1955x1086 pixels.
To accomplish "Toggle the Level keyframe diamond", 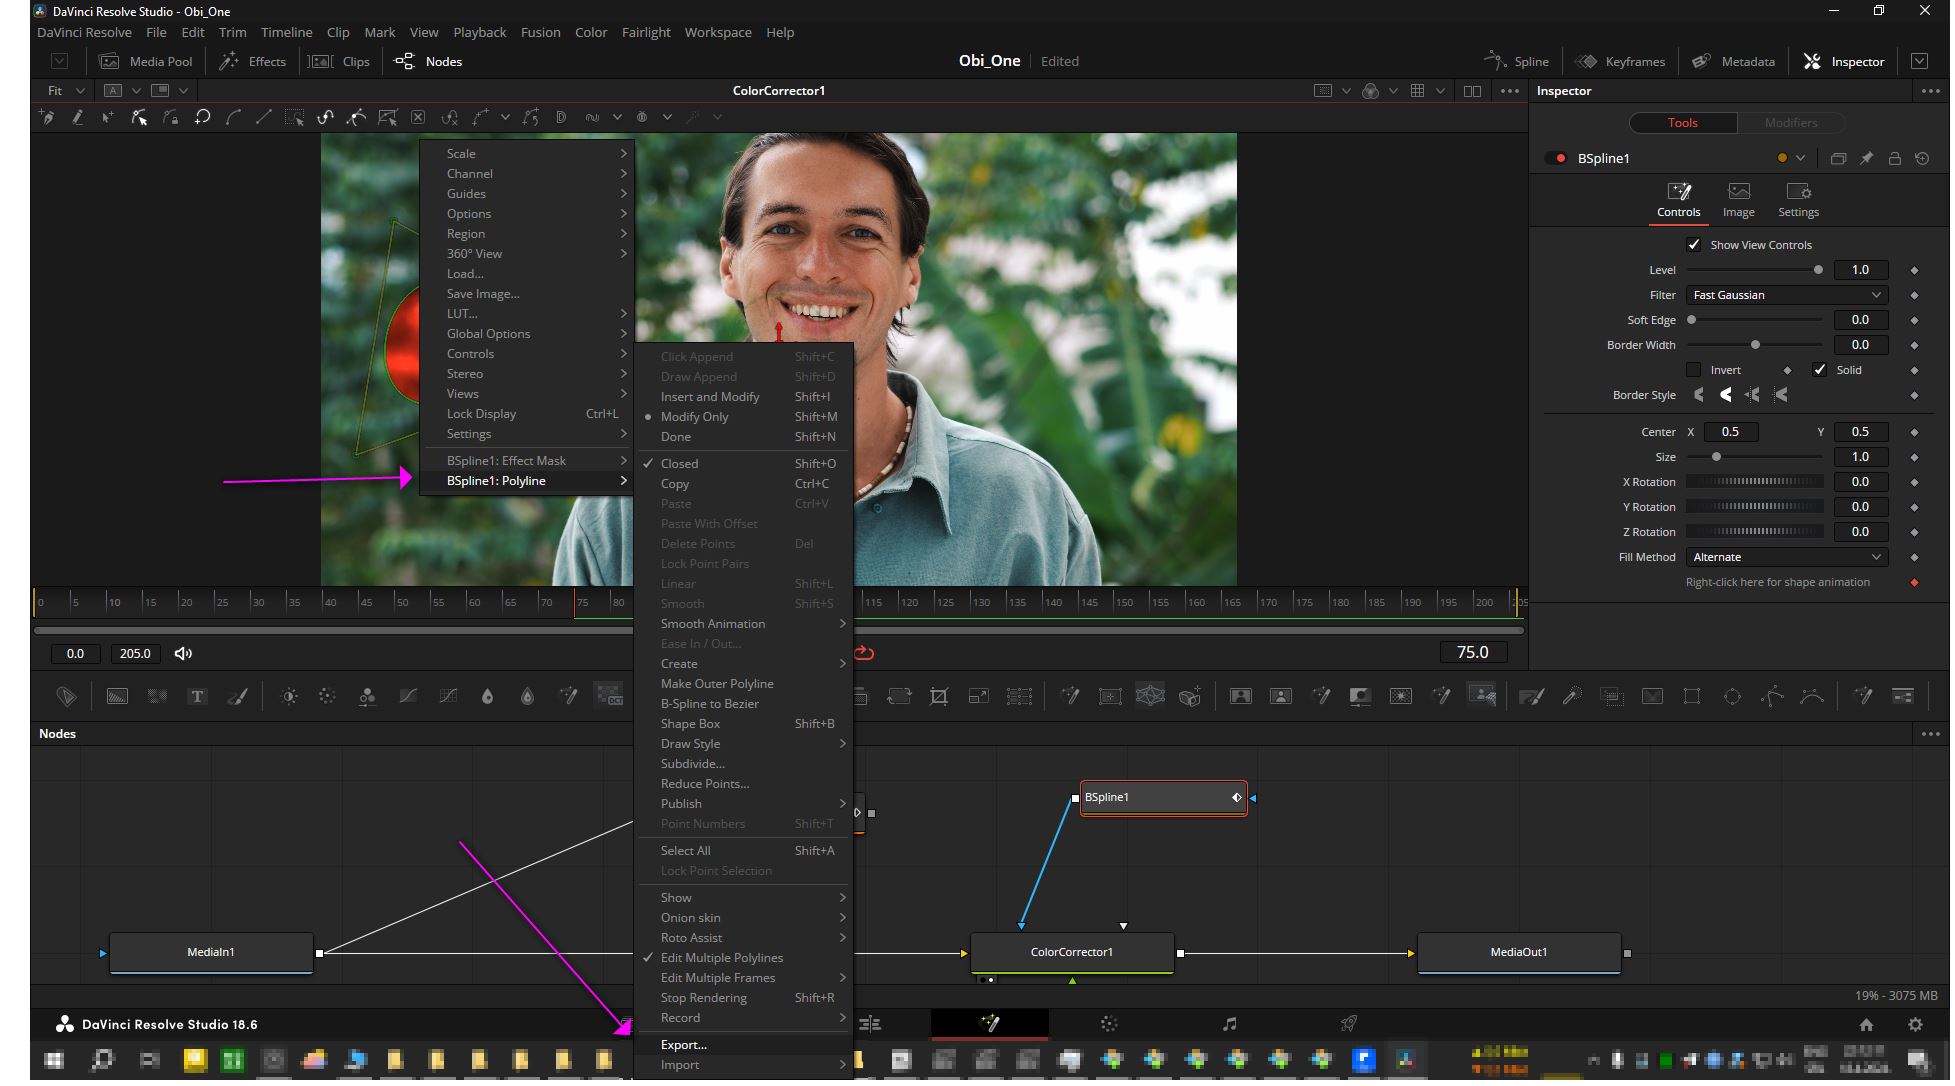I will 1914,270.
